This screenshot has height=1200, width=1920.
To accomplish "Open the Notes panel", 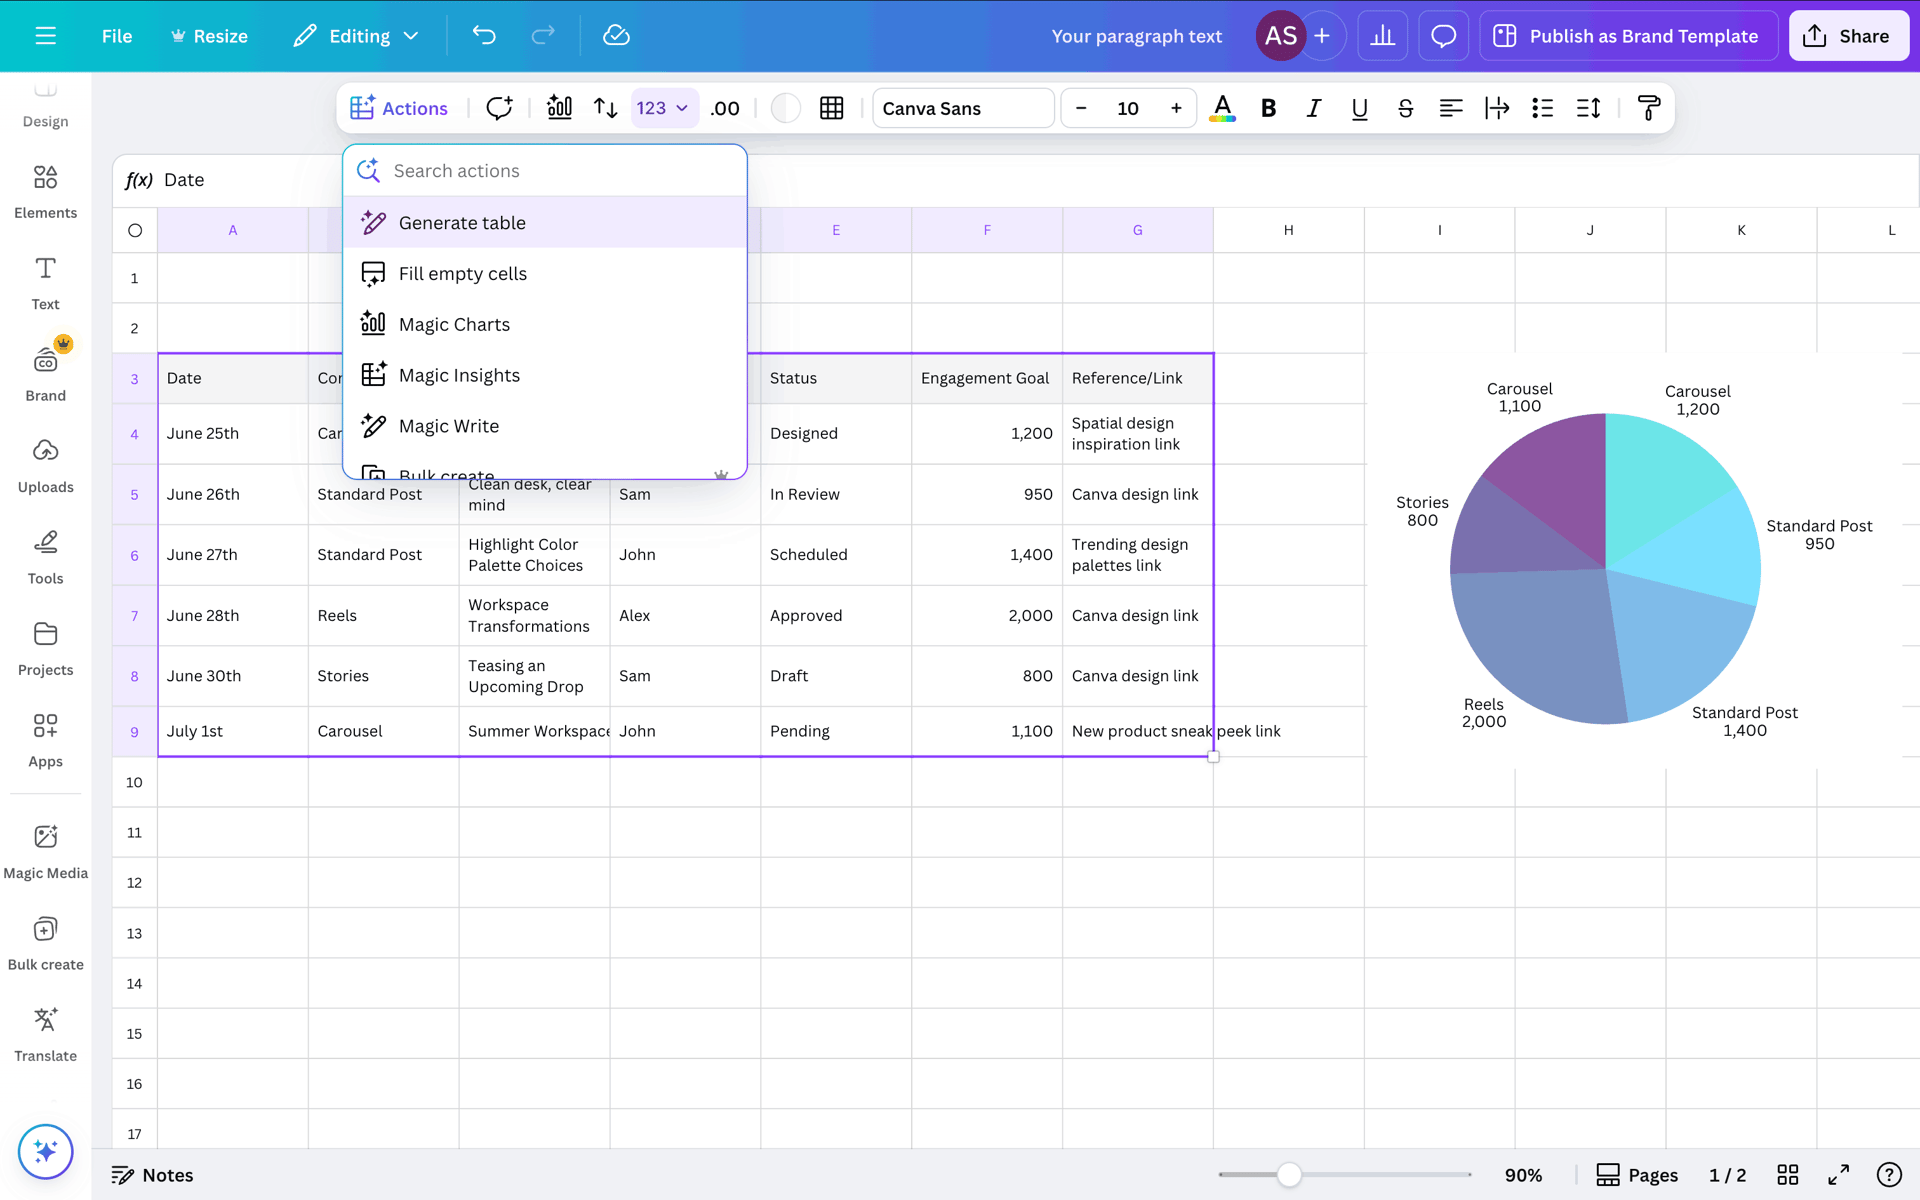I will (x=152, y=1175).
